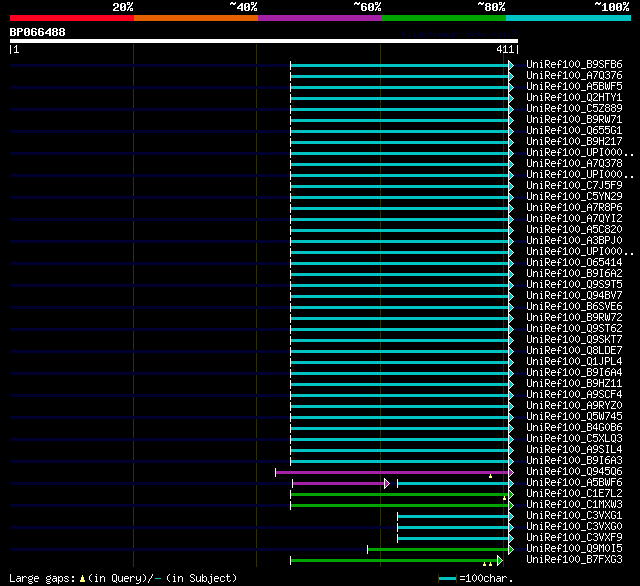Select the UniRef100_C1MXW3 label
This screenshot has width=640, height=586.
coord(574,505)
